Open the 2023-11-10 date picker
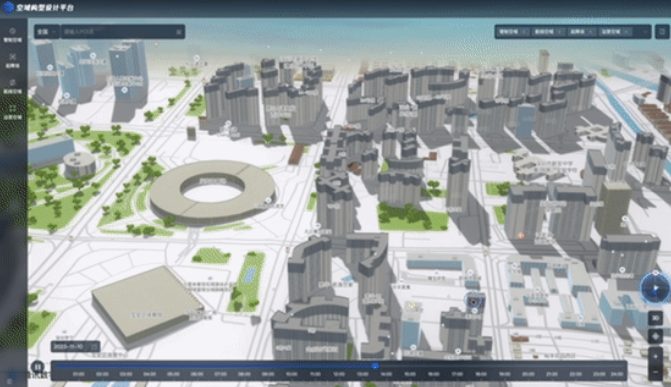 click(76, 346)
